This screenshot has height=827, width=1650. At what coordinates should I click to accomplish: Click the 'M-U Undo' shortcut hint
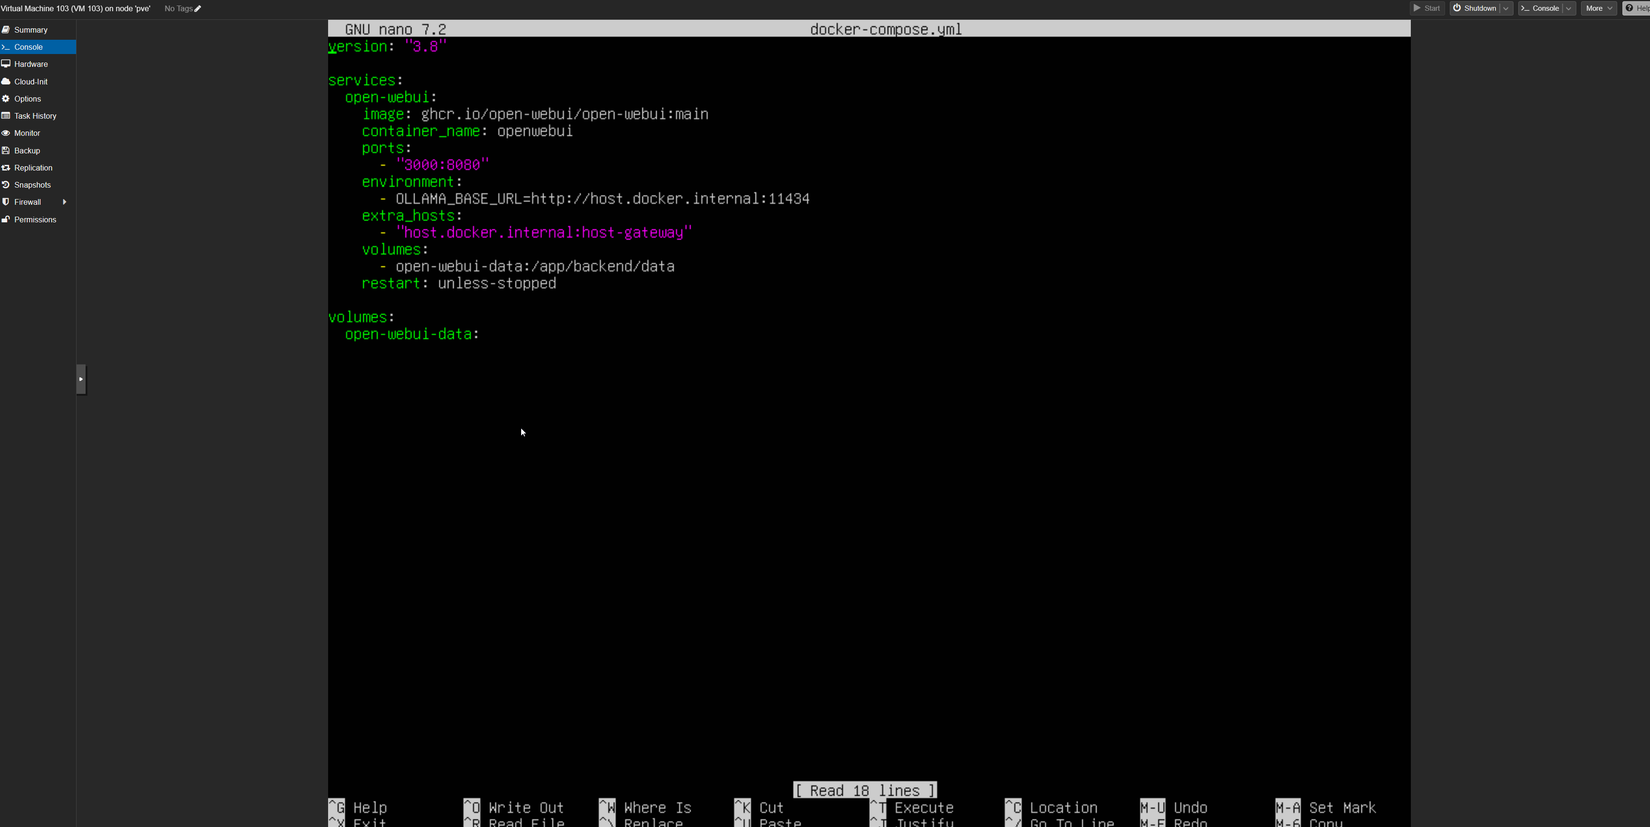point(1174,808)
